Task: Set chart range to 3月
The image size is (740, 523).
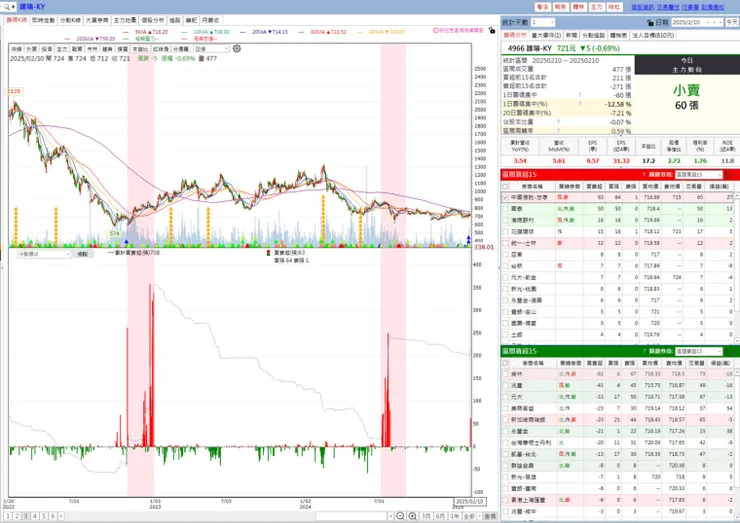Action: point(426,516)
